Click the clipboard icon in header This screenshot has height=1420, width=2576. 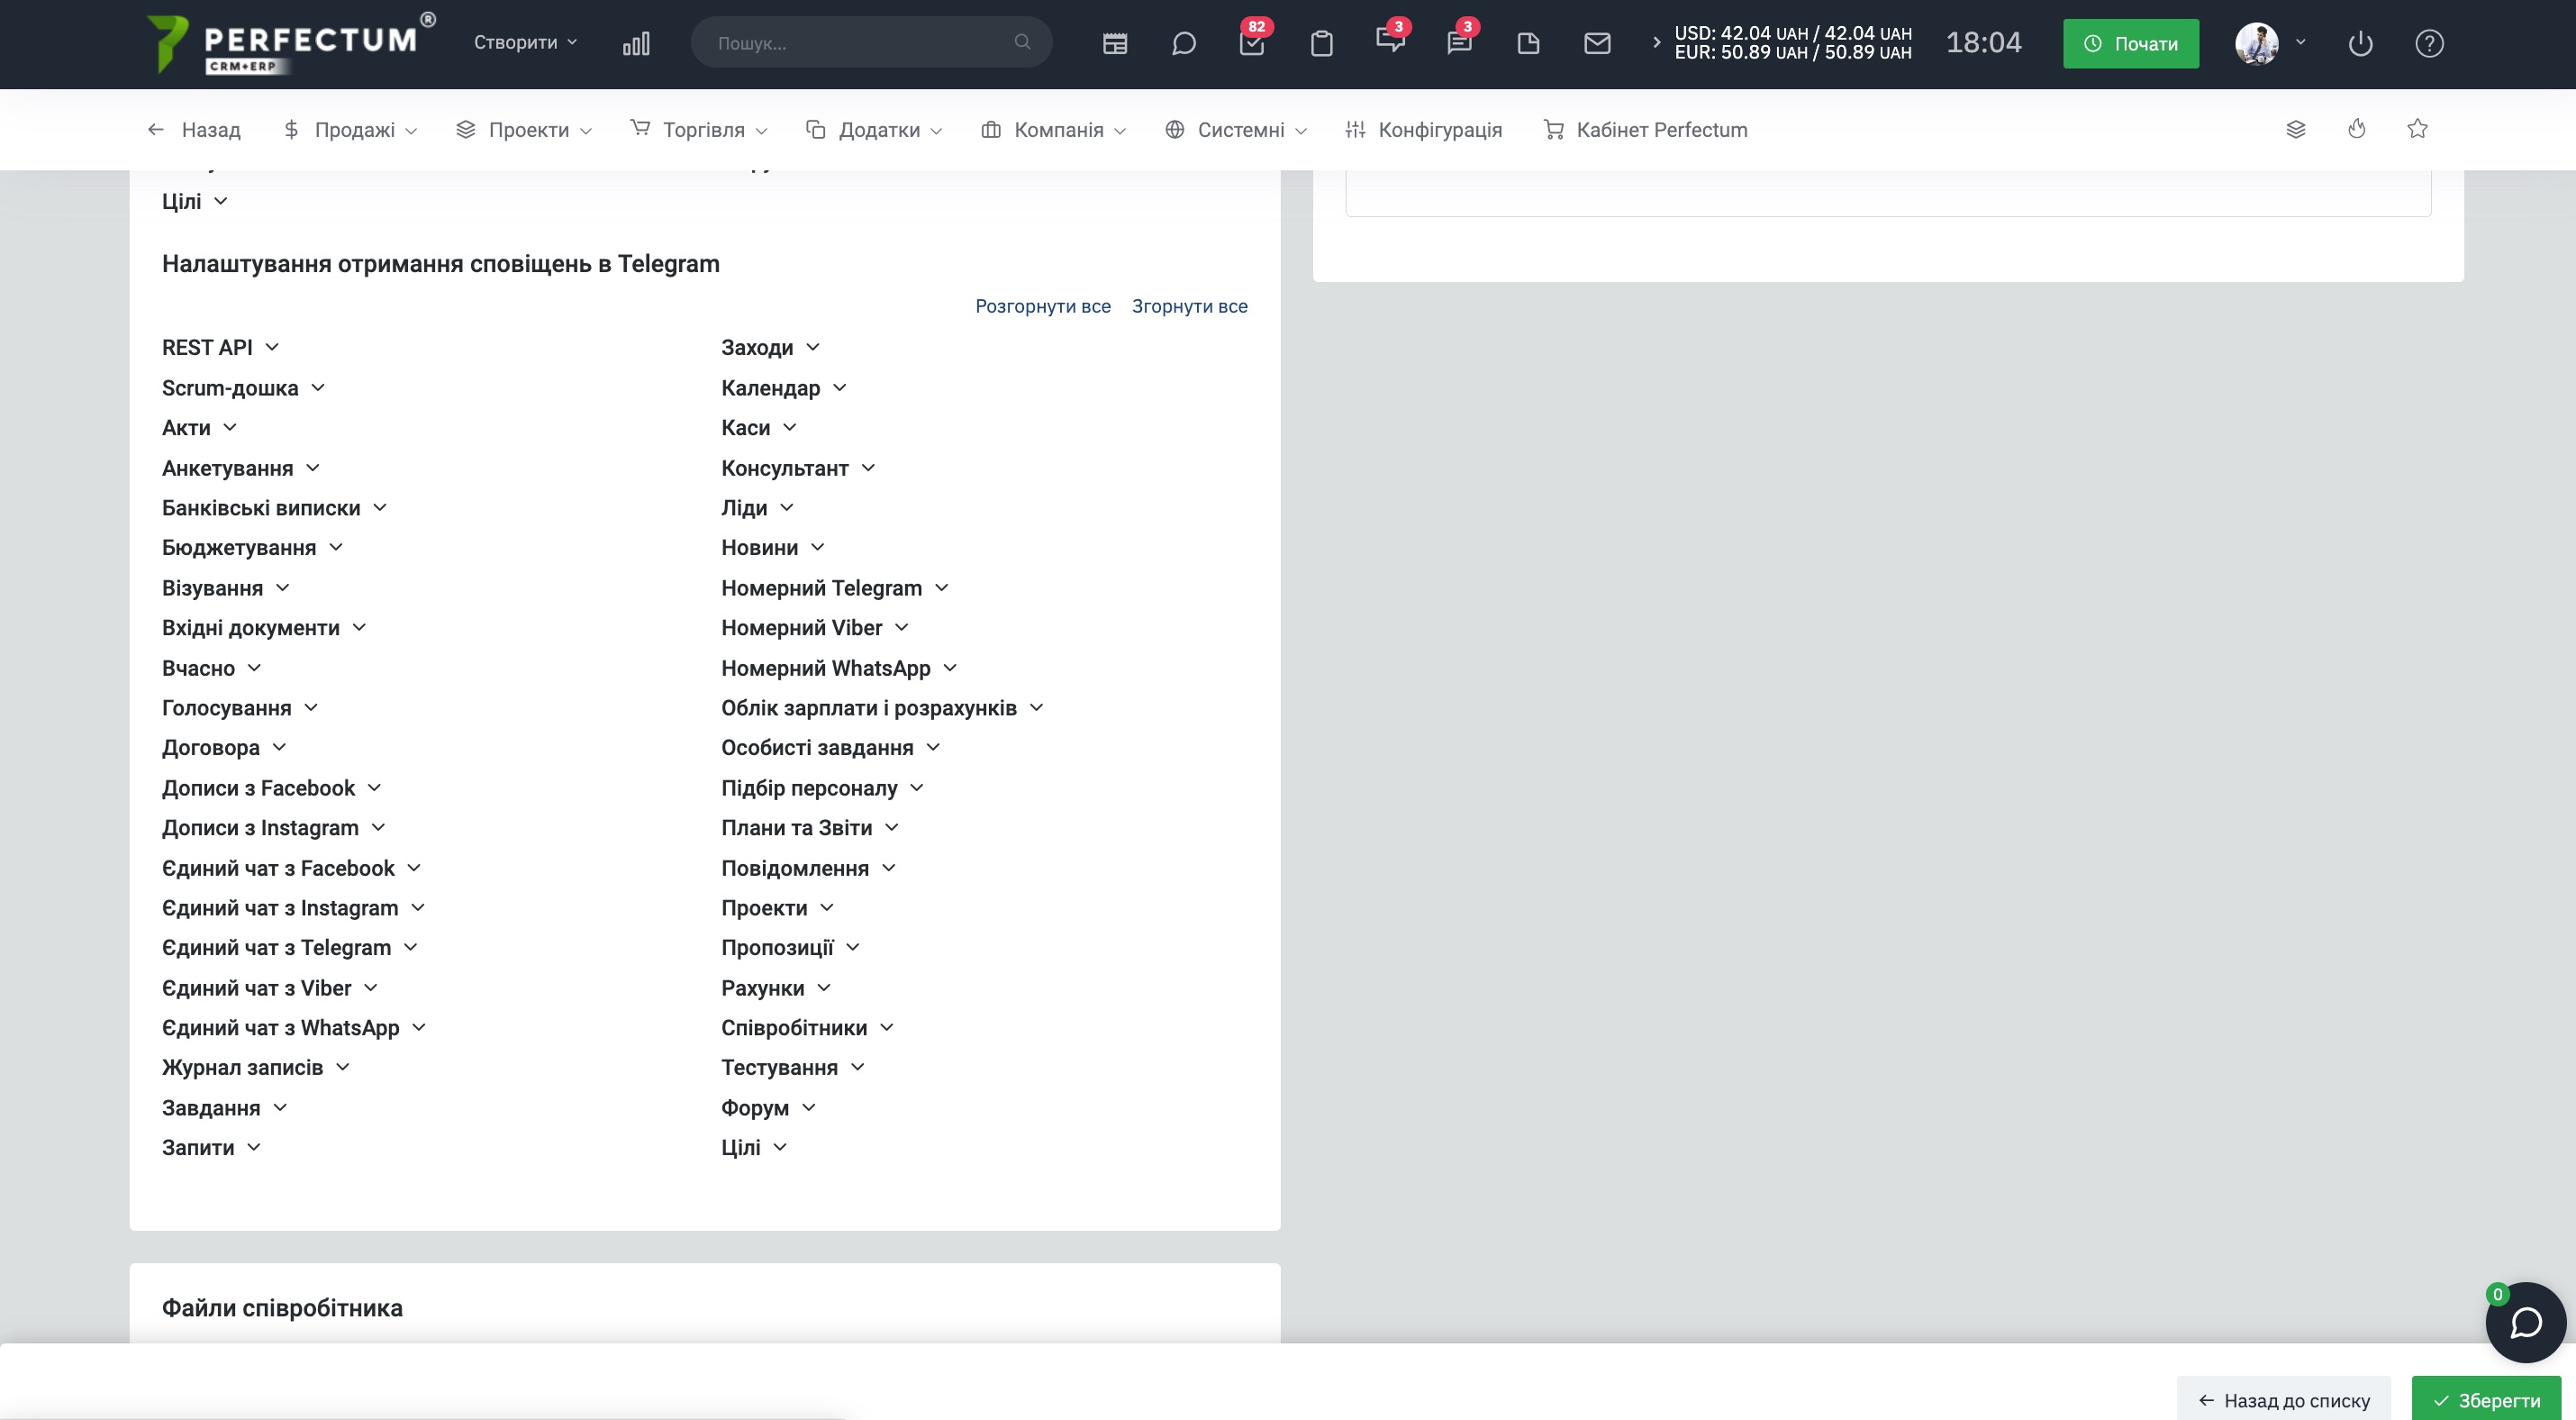pyautogui.click(x=1321, y=43)
